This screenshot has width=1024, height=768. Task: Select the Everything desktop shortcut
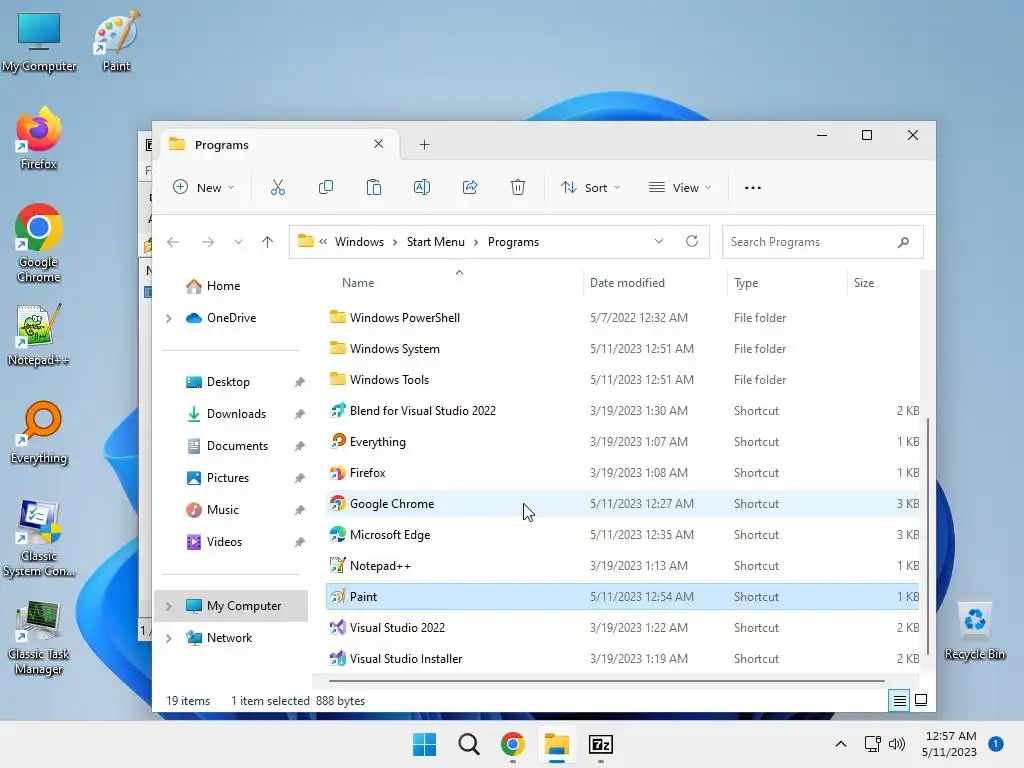[39, 432]
